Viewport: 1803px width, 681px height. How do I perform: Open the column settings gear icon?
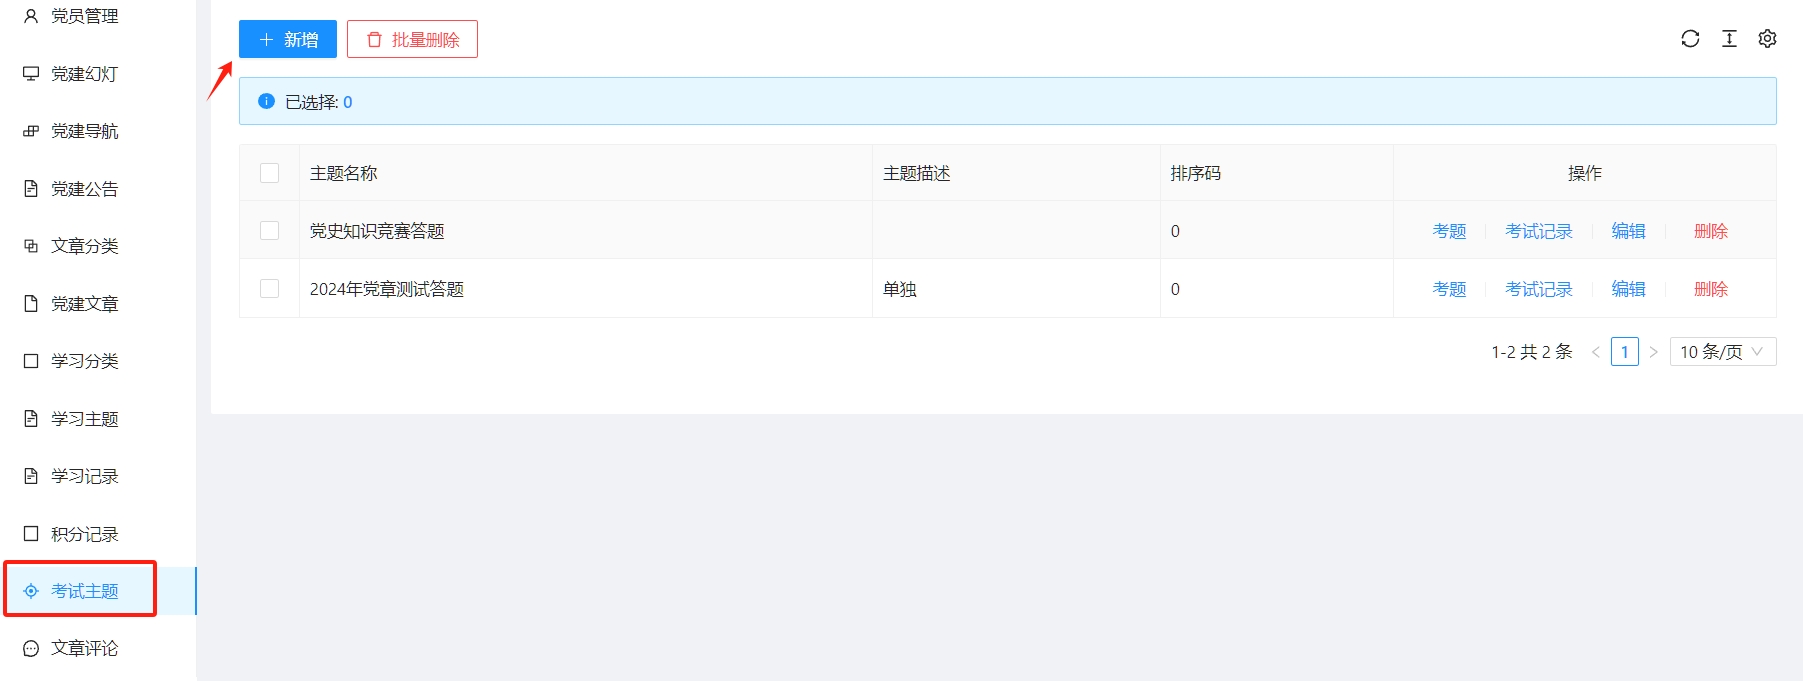click(x=1767, y=39)
